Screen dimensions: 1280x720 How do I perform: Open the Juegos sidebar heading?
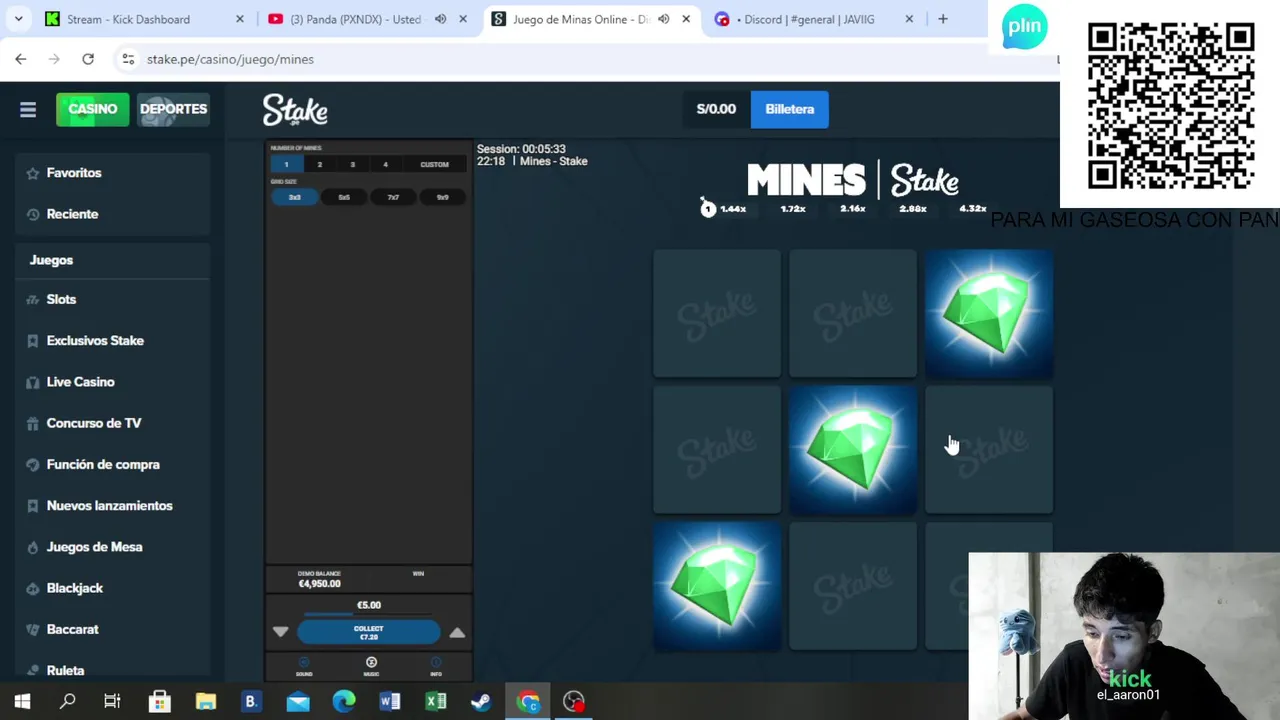tap(51, 260)
